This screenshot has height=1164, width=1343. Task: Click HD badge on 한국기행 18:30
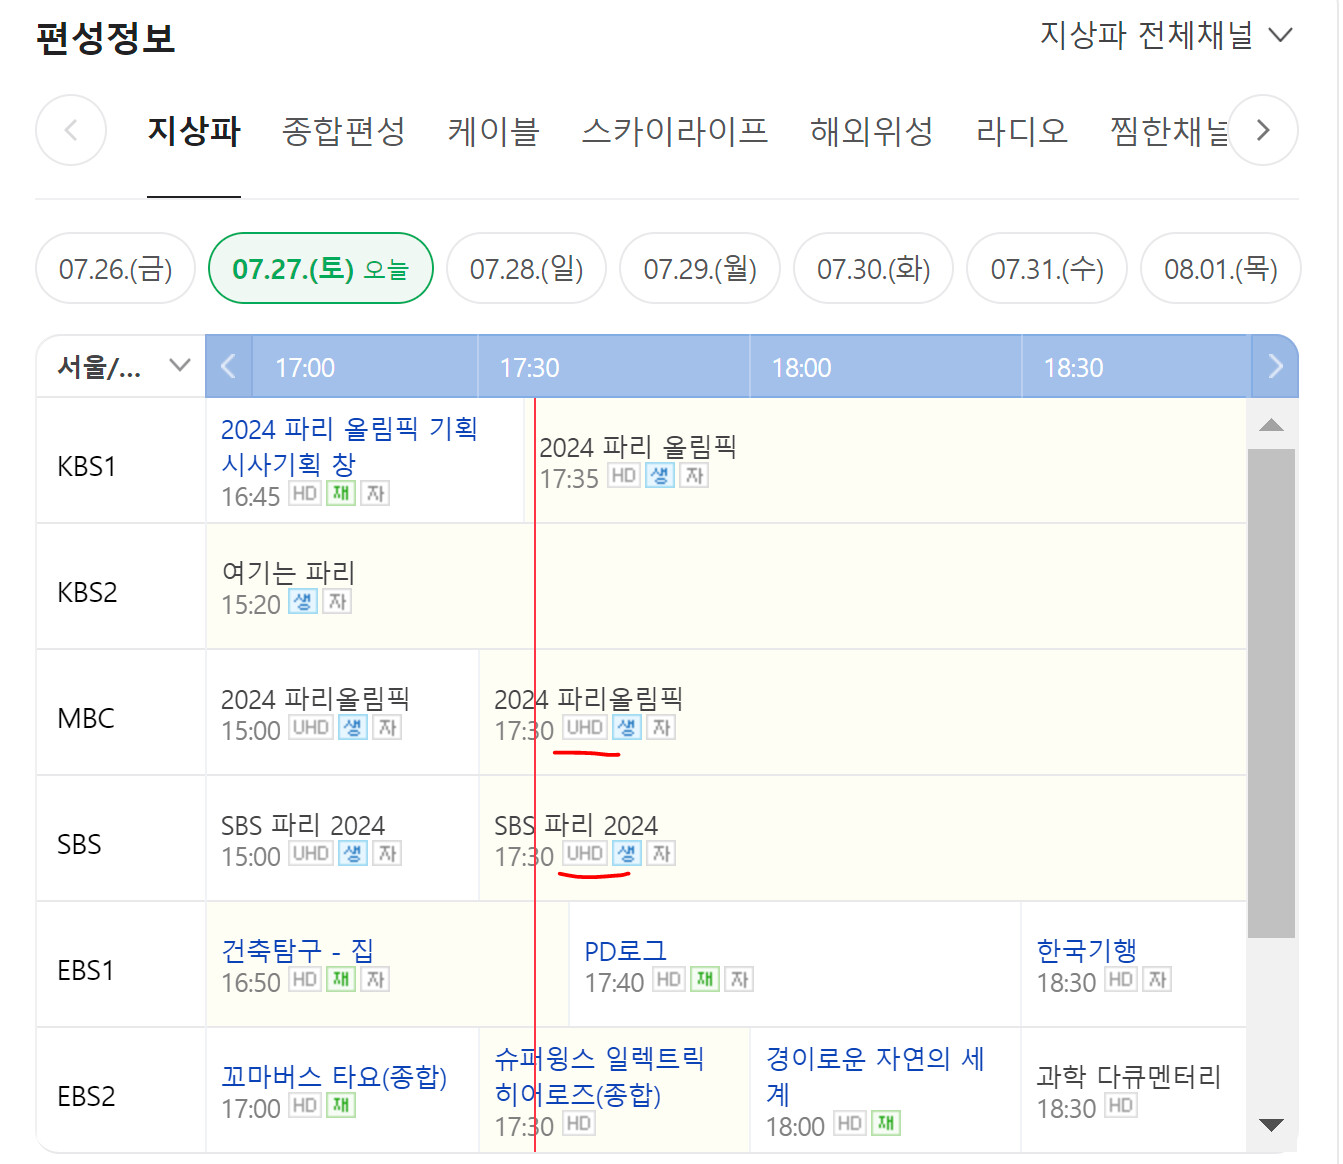pyautogui.click(x=1121, y=979)
